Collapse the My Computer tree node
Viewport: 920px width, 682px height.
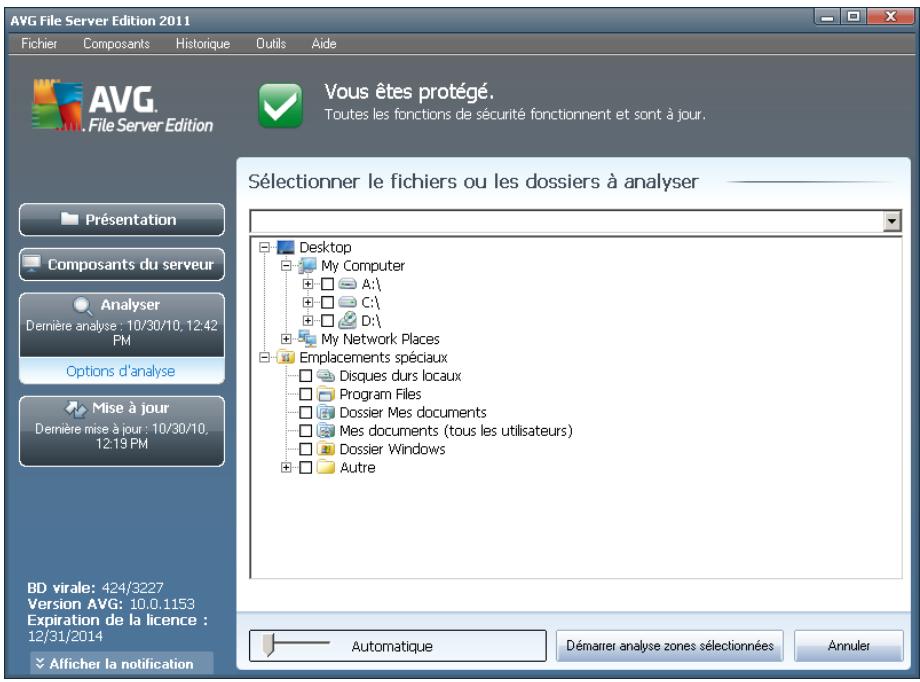point(286,265)
